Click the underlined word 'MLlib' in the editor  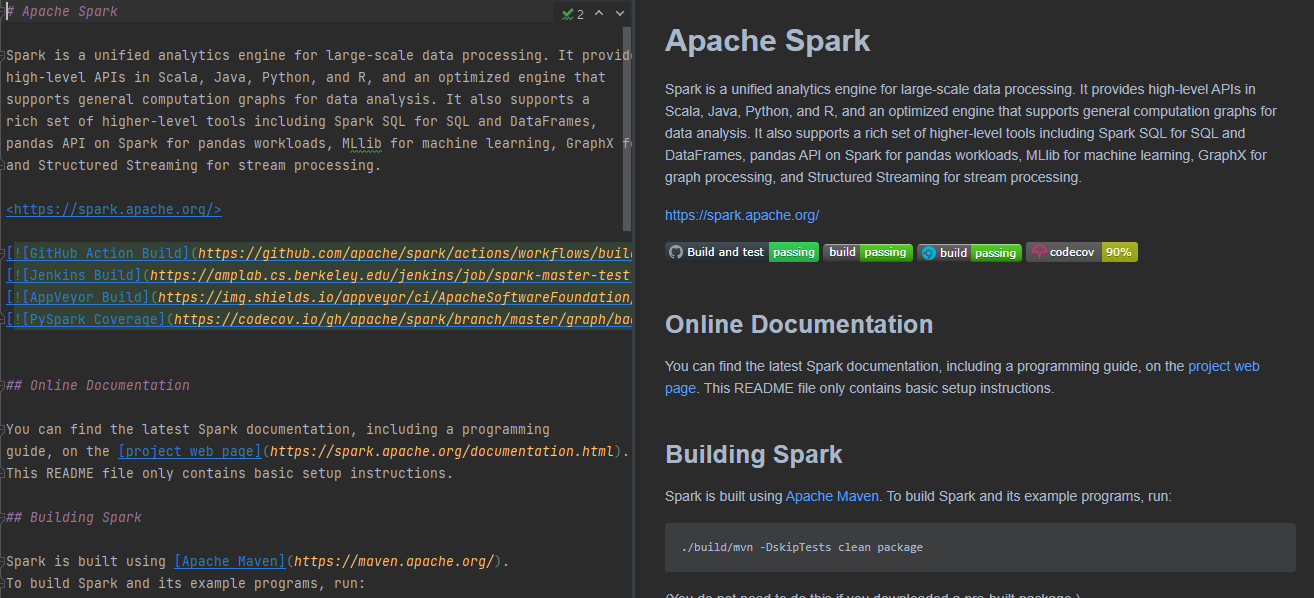click(362, 144)
